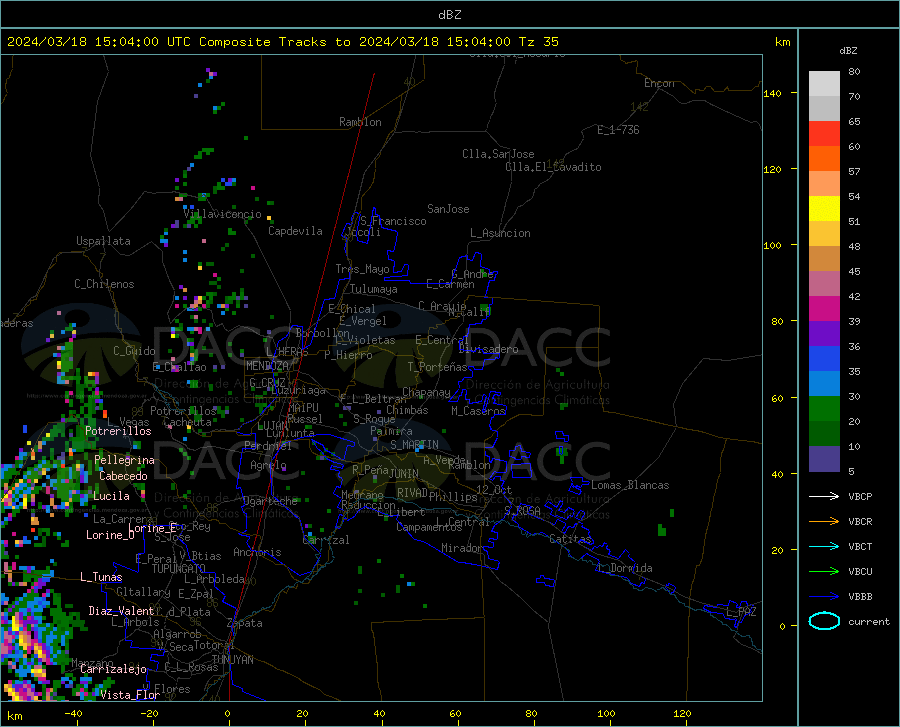The image size is (900, 727).
Task: Click the 'VBCP' legend label
Action: pyautogui.click(x=860, y=496)
